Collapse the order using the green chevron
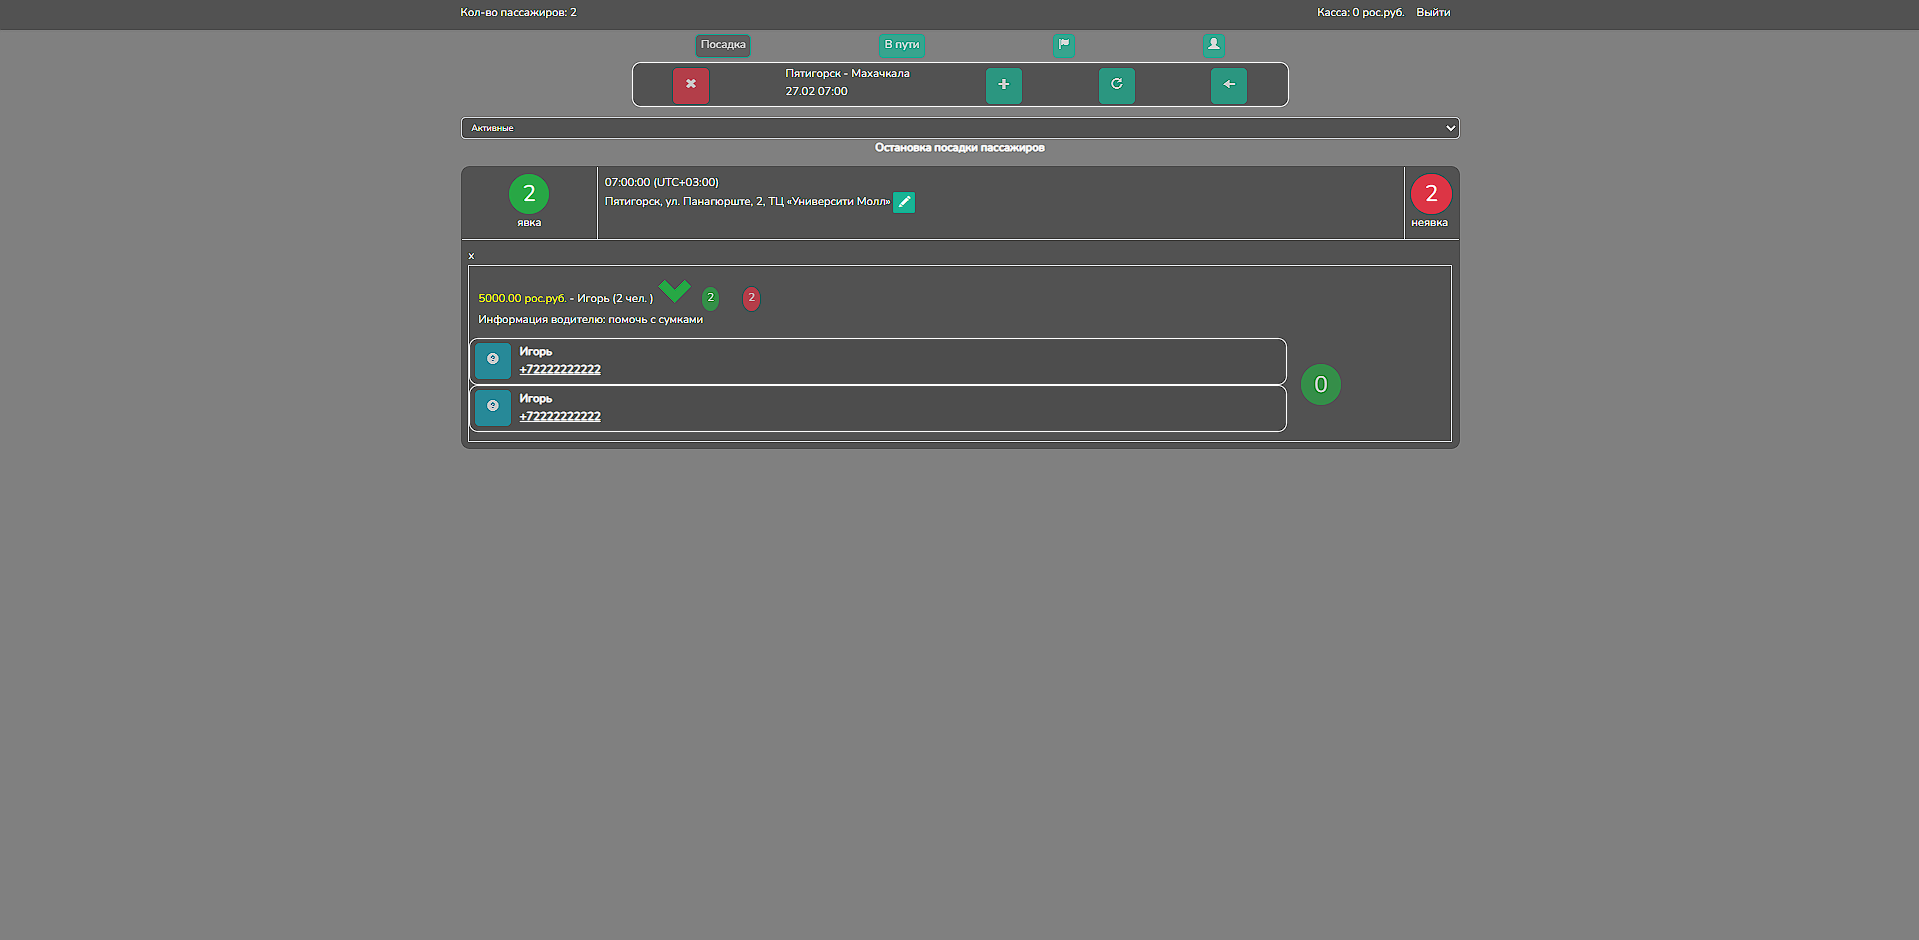 tap(675, 291)
